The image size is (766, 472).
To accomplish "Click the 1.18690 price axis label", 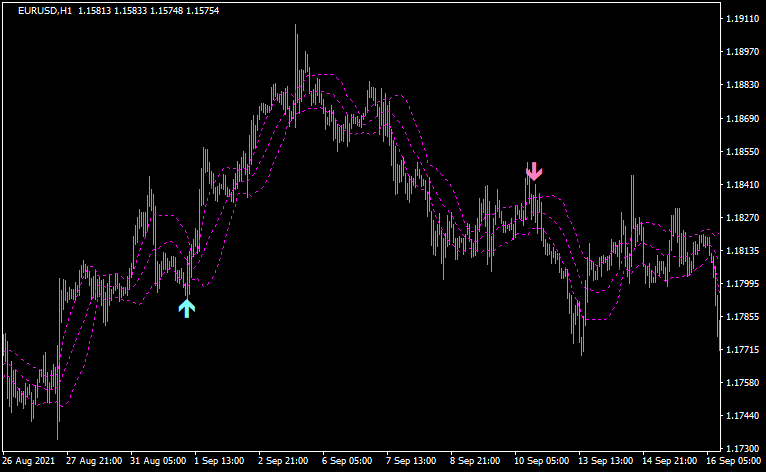I will [x=741, y=119].
